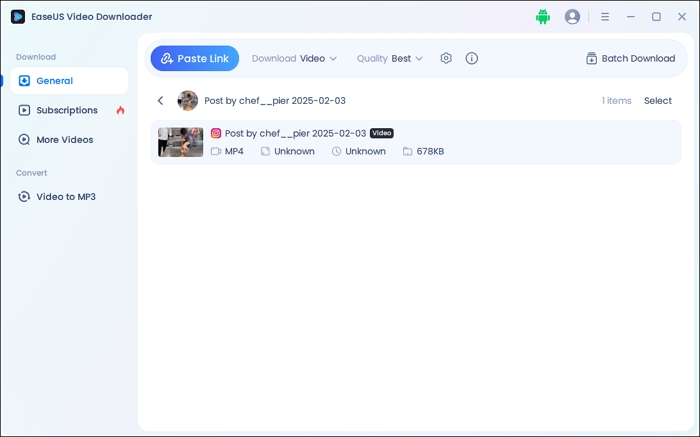The image size is (700, 437).
Task: Click Select to choose items
Action: point(658,101)
